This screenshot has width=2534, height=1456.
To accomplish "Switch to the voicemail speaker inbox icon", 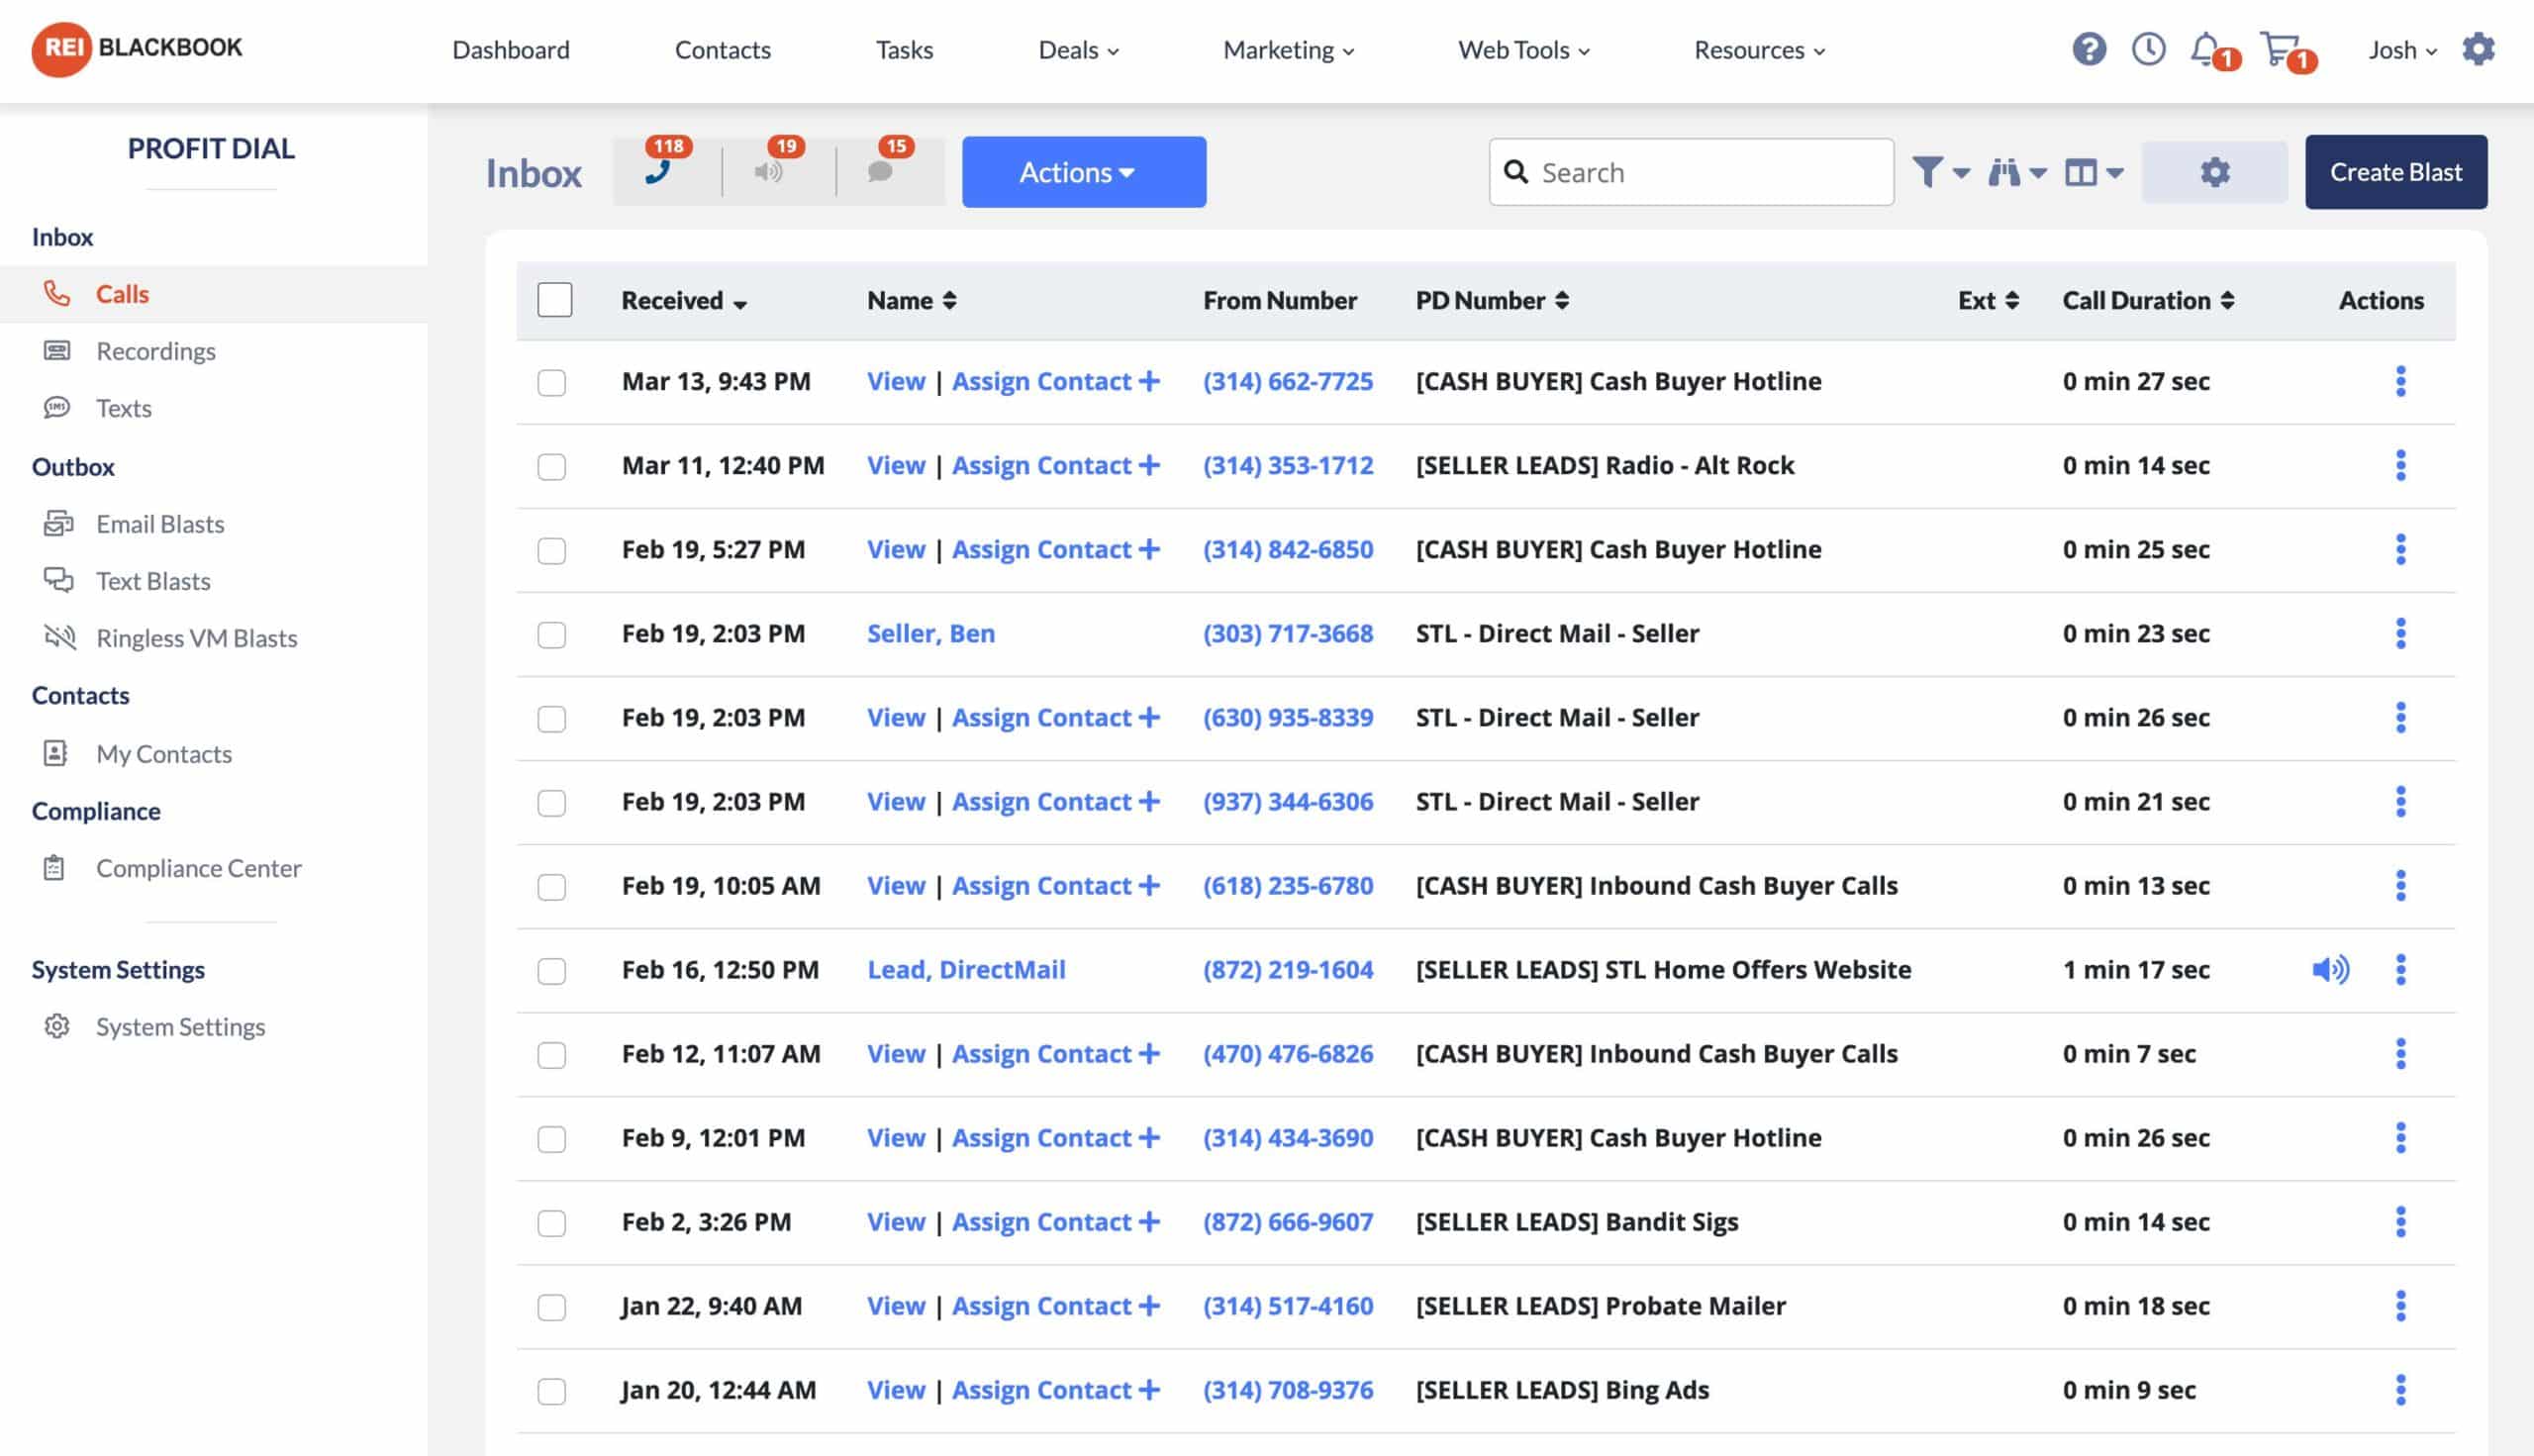I will click(768, 172).
